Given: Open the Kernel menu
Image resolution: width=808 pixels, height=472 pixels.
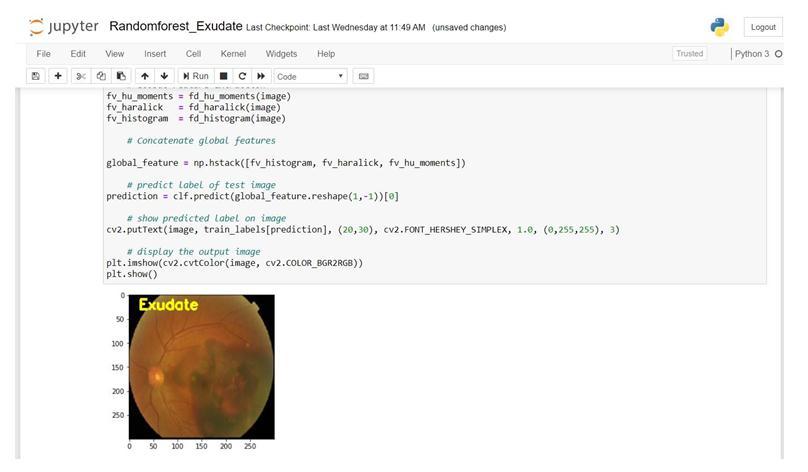Looking at the screenshot, I should pyautogui.click(x=233, y=54).
